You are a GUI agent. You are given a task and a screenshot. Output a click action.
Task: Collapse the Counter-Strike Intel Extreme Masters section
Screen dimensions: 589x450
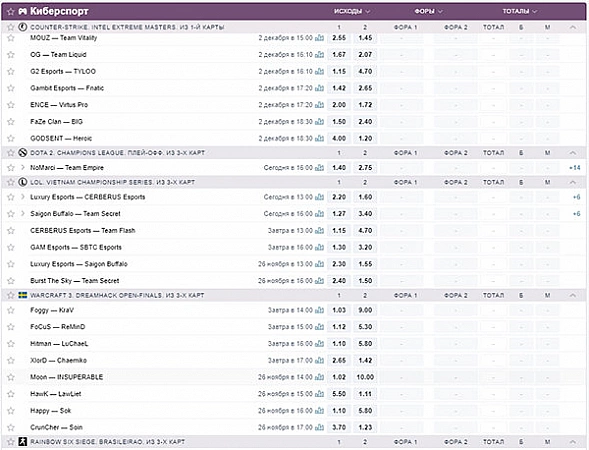pos(572,27)
